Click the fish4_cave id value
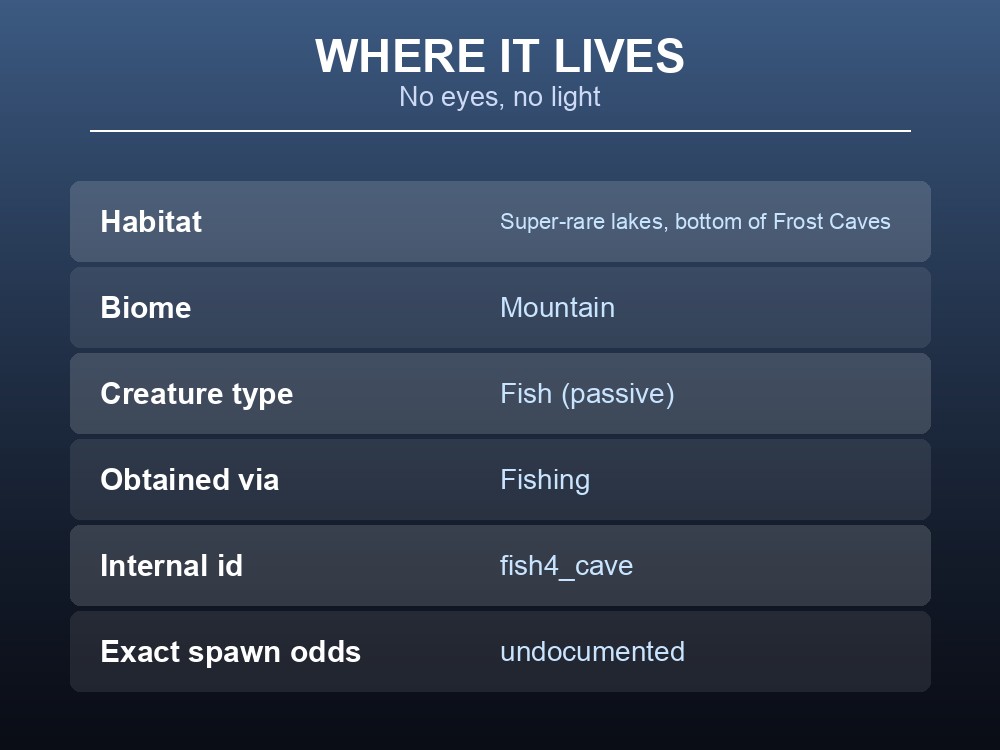The width and height of the screenshot is (1000, 750). pos(566,566)
